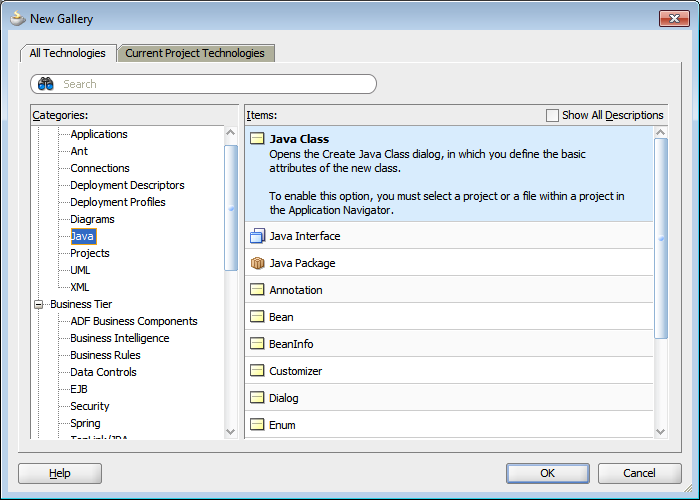The width and height of the screenshot is (700, 500).
Task: Click the binoculars search icon
Action: click(x=46, y=83)
